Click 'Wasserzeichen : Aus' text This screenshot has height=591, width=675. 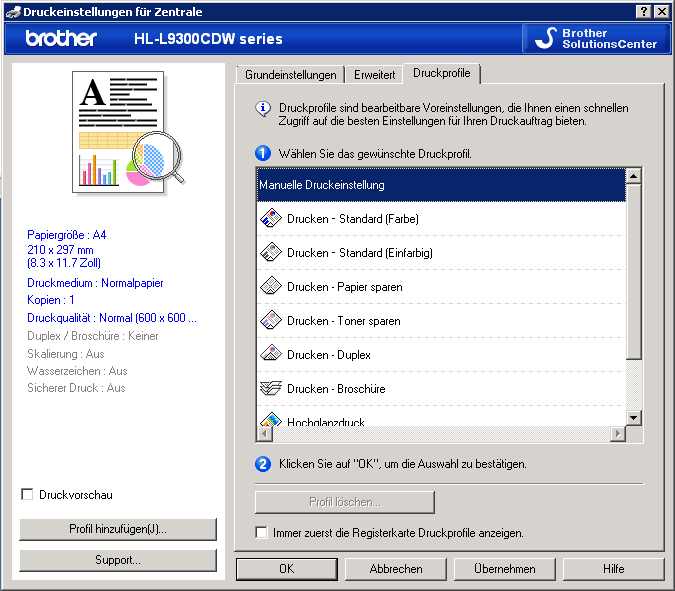[77, 371]
